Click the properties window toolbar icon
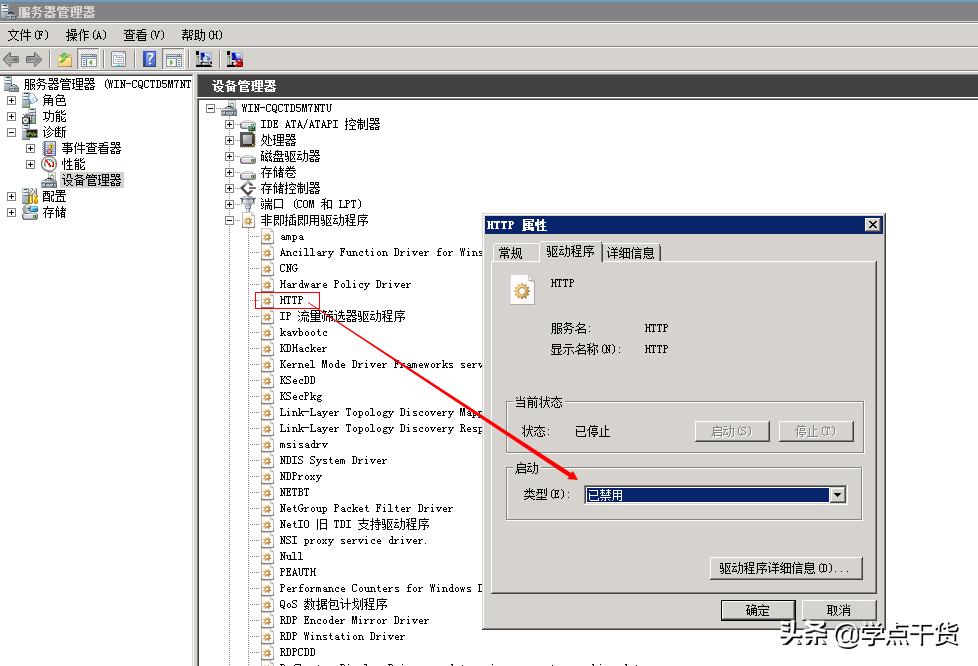The height and width of the screenshot is (666, 978). coord(120,59)
